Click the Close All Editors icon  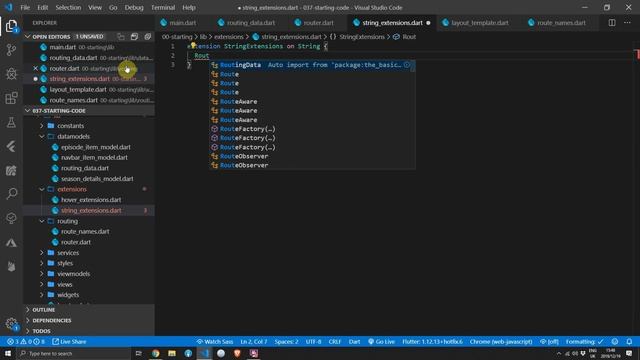click(148, 37)
